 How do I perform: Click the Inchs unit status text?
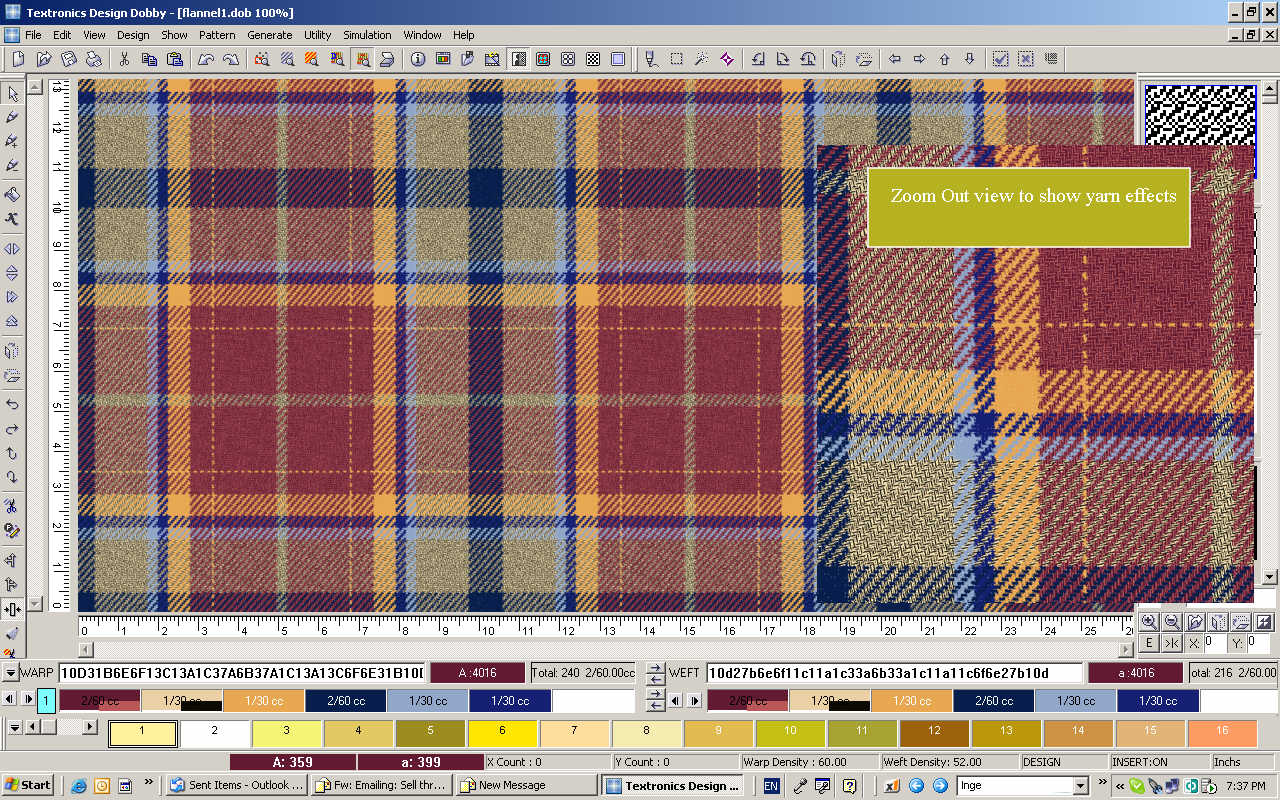(1227, 762)
